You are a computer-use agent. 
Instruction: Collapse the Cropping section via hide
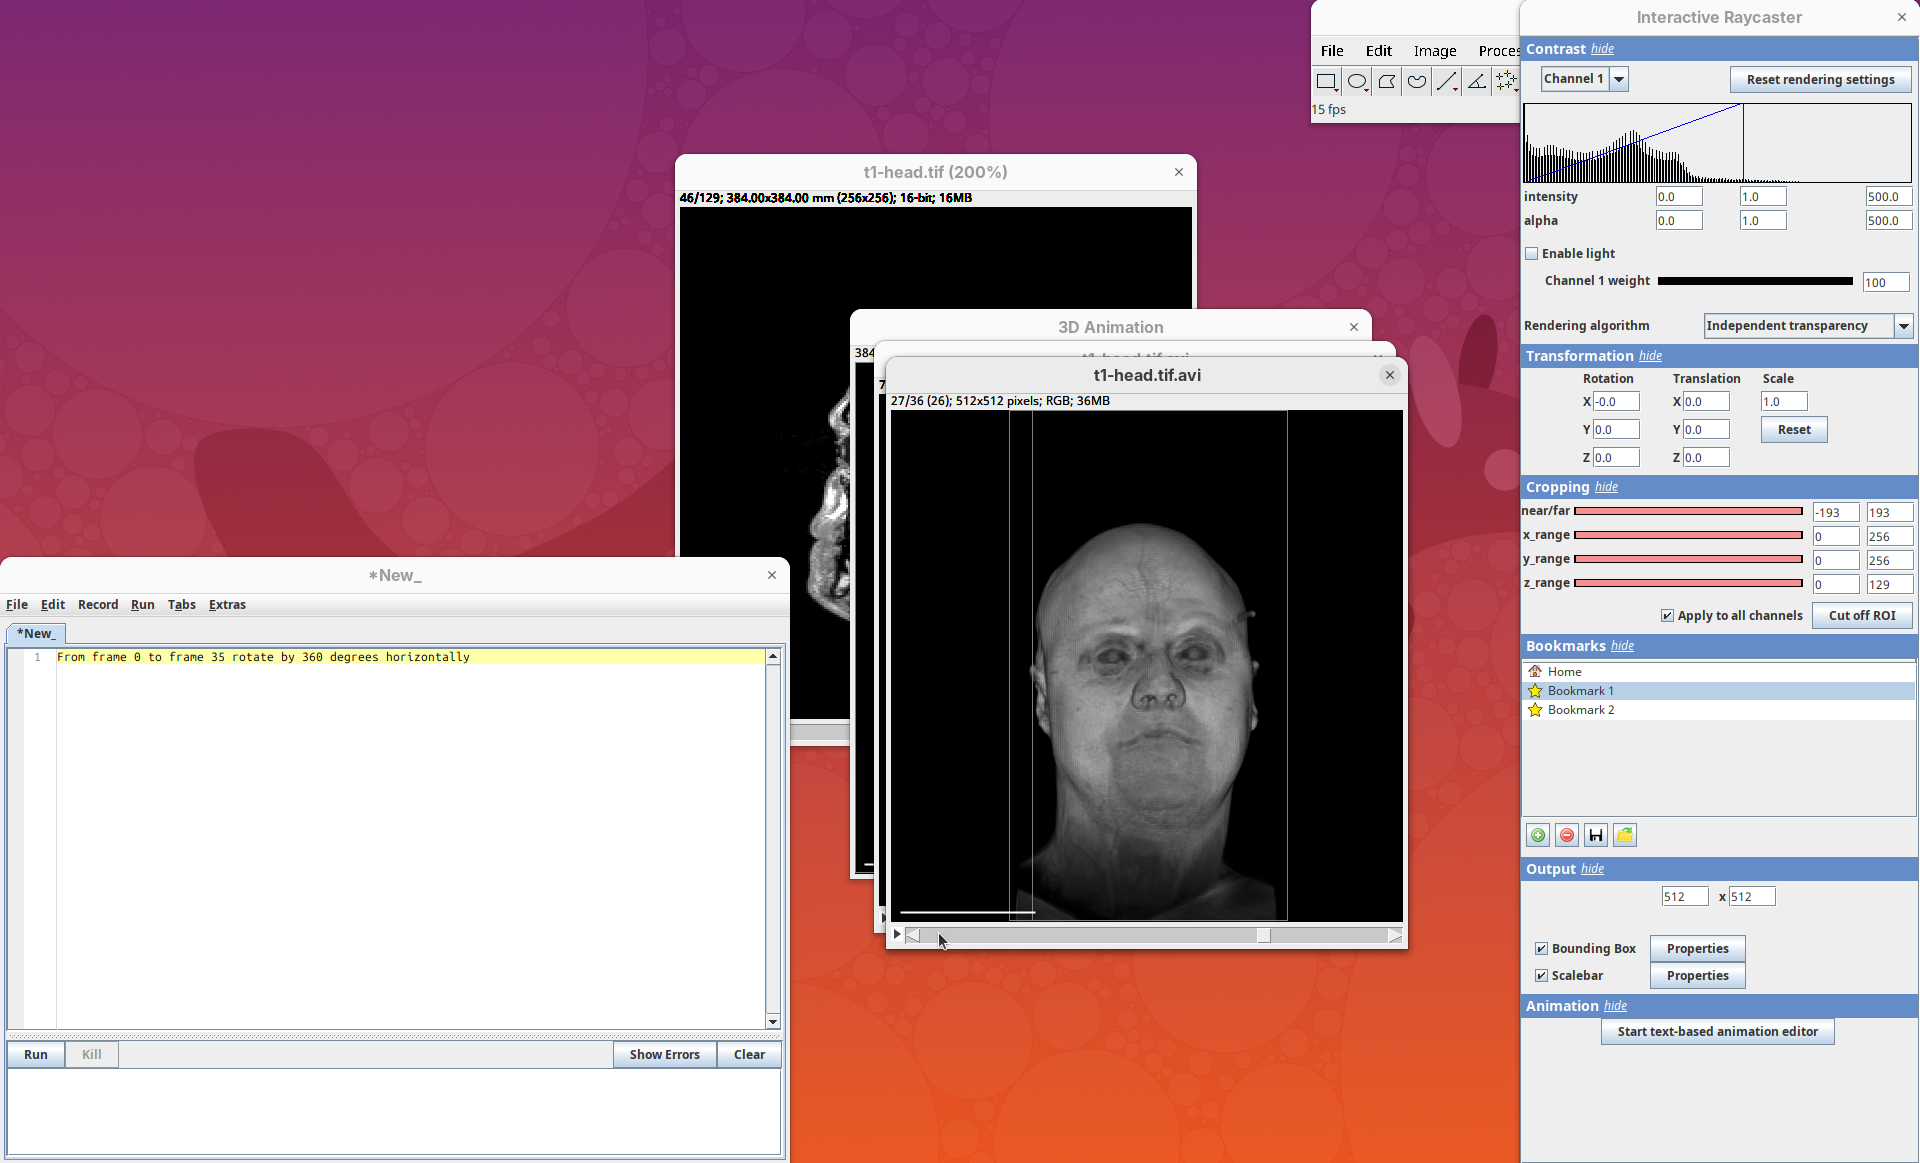pos(1606,487)
